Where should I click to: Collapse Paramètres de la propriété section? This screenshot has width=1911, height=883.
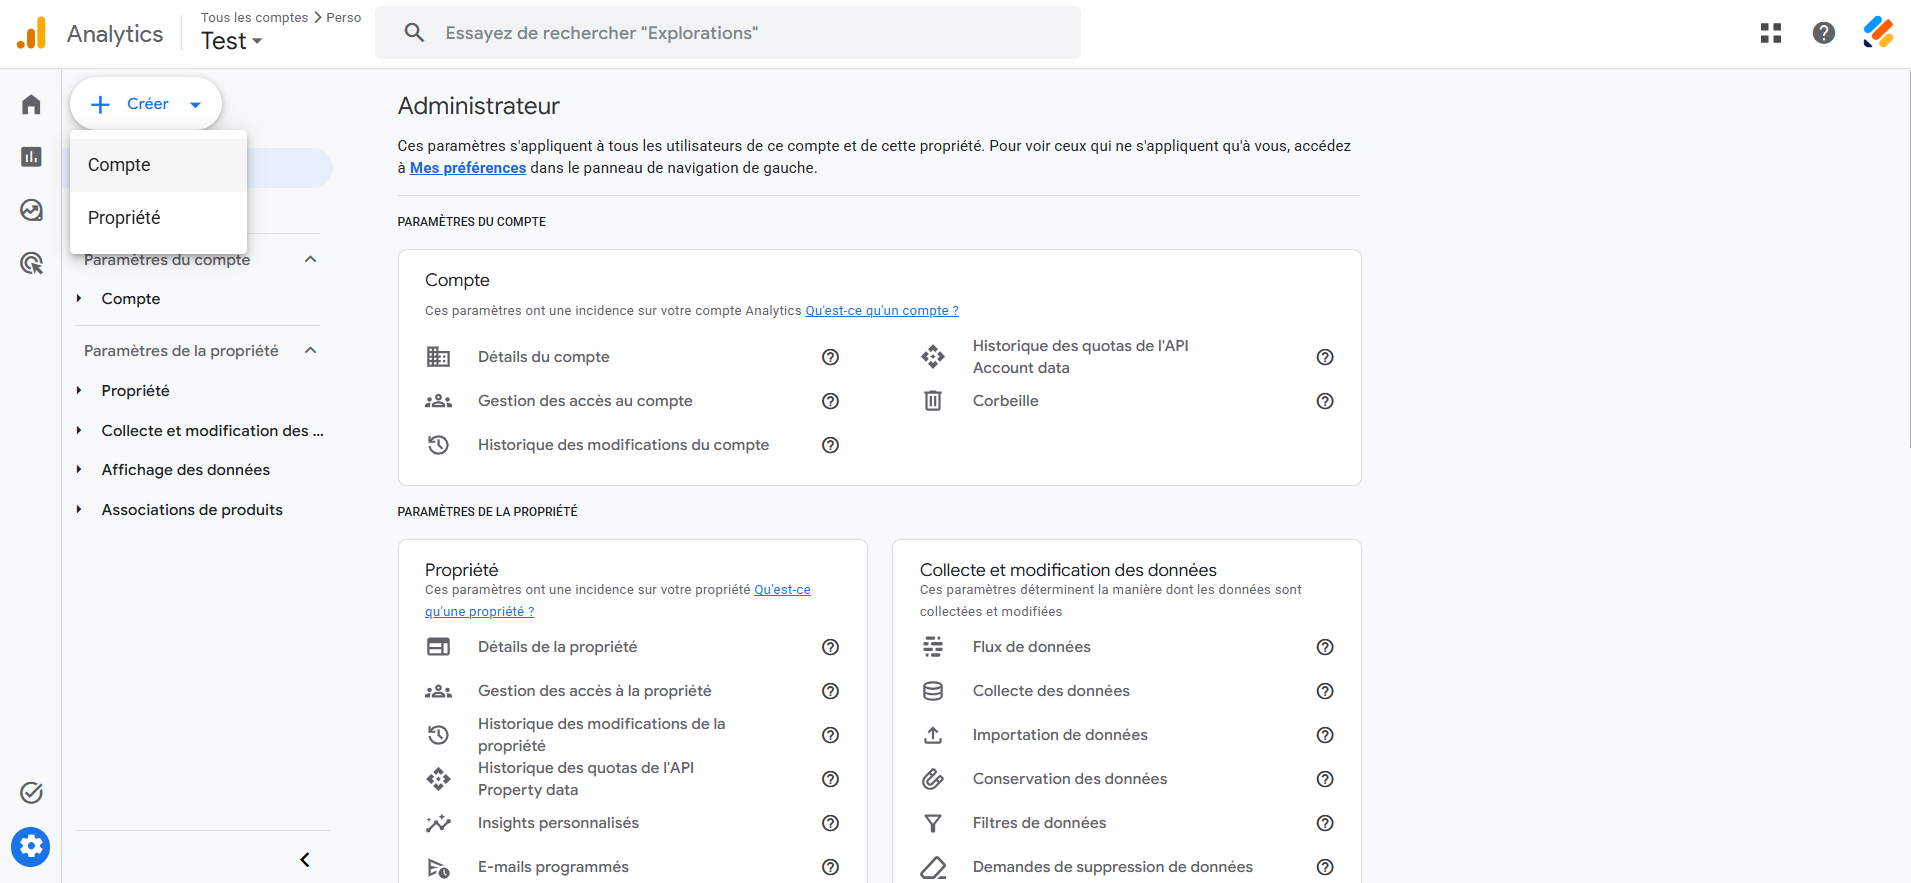click(311, 350)
